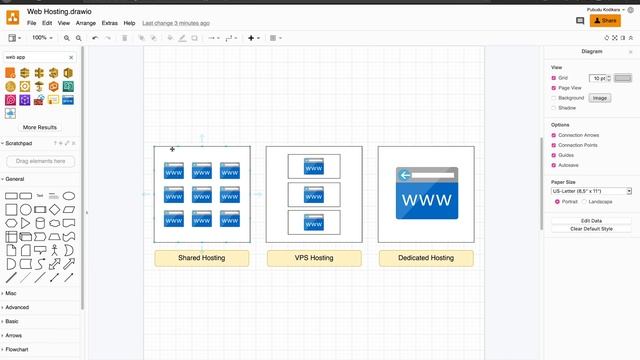Select the ellipse shape in General
Viewport: 640px width, 360px height.
pos(69,196)
